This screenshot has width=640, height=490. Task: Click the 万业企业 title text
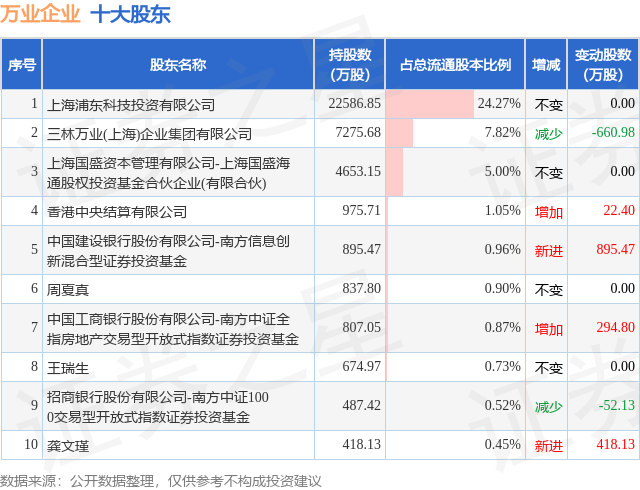coord(40,14)
